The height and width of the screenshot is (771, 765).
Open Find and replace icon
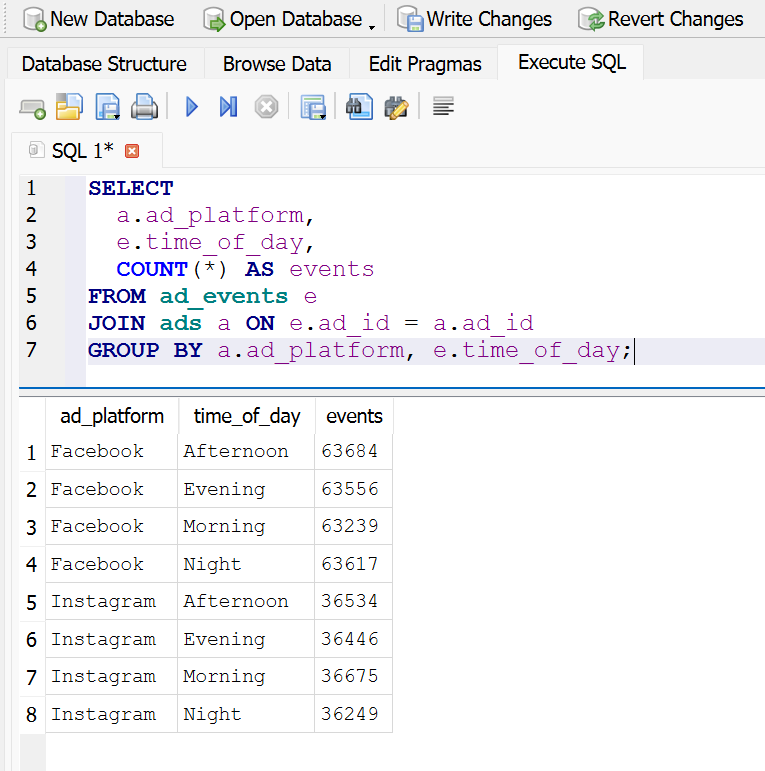(396, 107)
